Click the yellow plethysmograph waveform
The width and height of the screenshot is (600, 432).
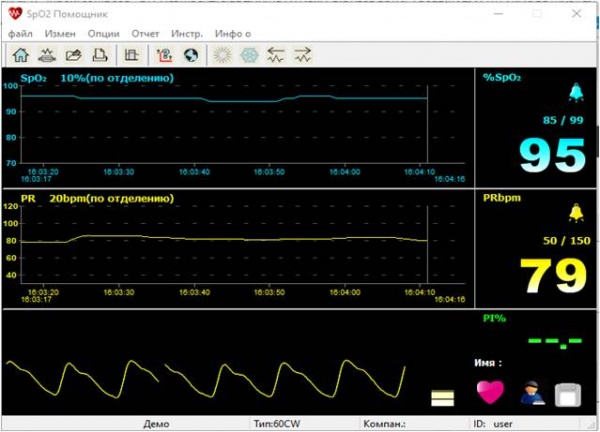(205, 379)
